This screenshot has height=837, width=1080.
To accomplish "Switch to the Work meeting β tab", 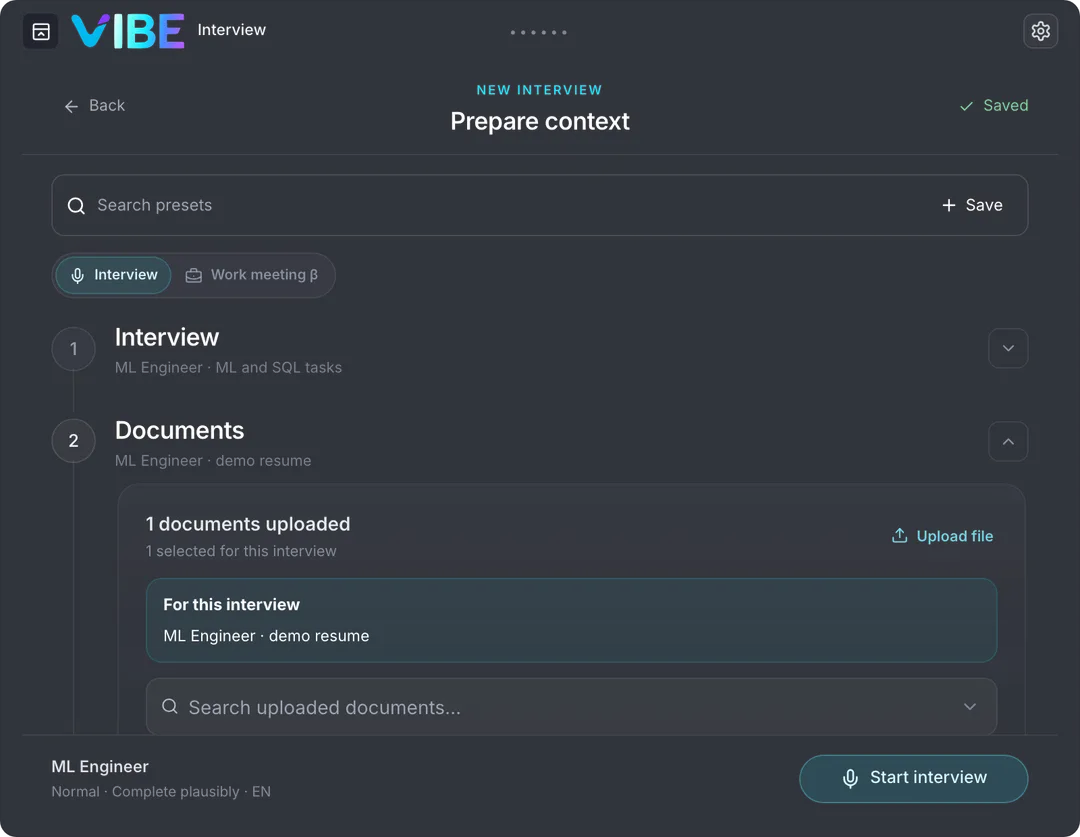I will coord(252,275).
